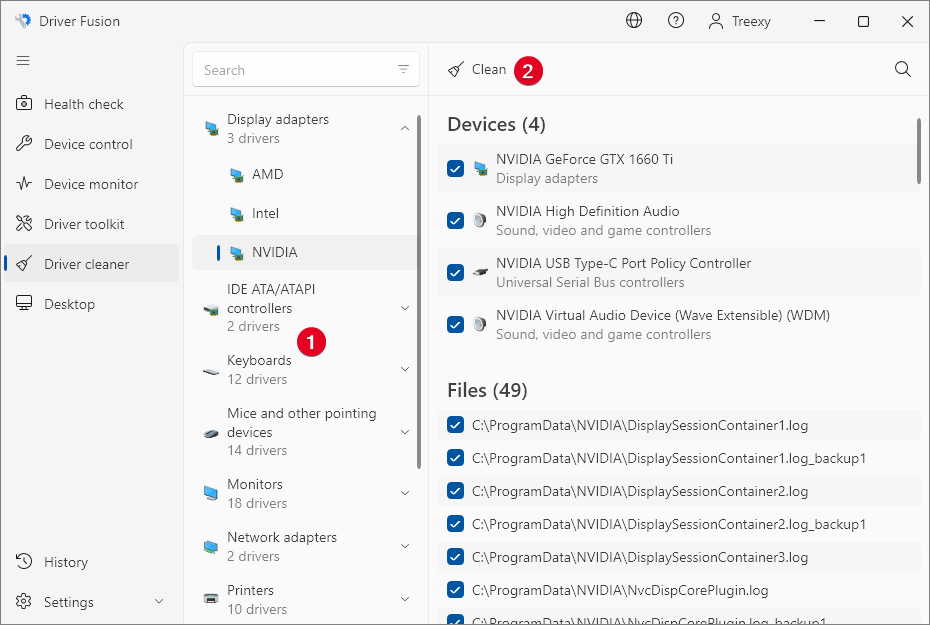Open Health check page

click(x=91, y=104)
